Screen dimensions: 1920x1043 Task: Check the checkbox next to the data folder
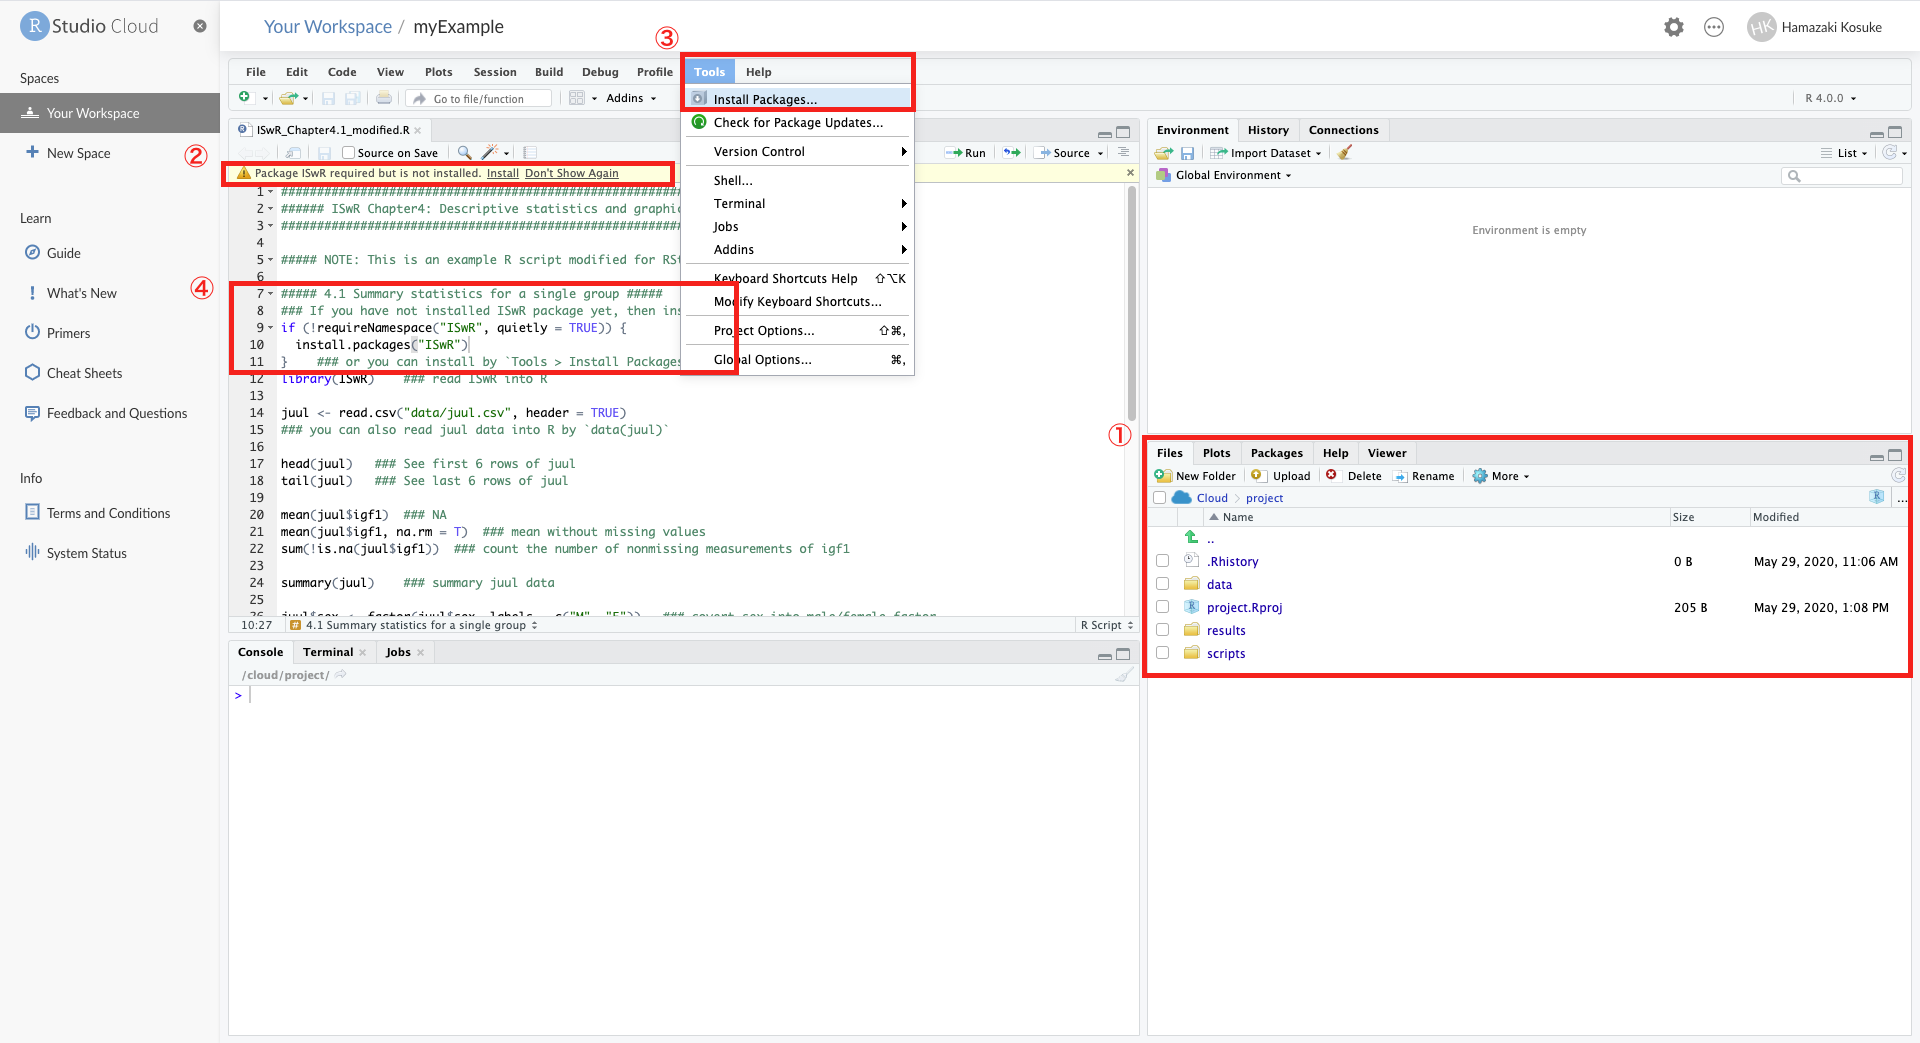[1162, 583]
